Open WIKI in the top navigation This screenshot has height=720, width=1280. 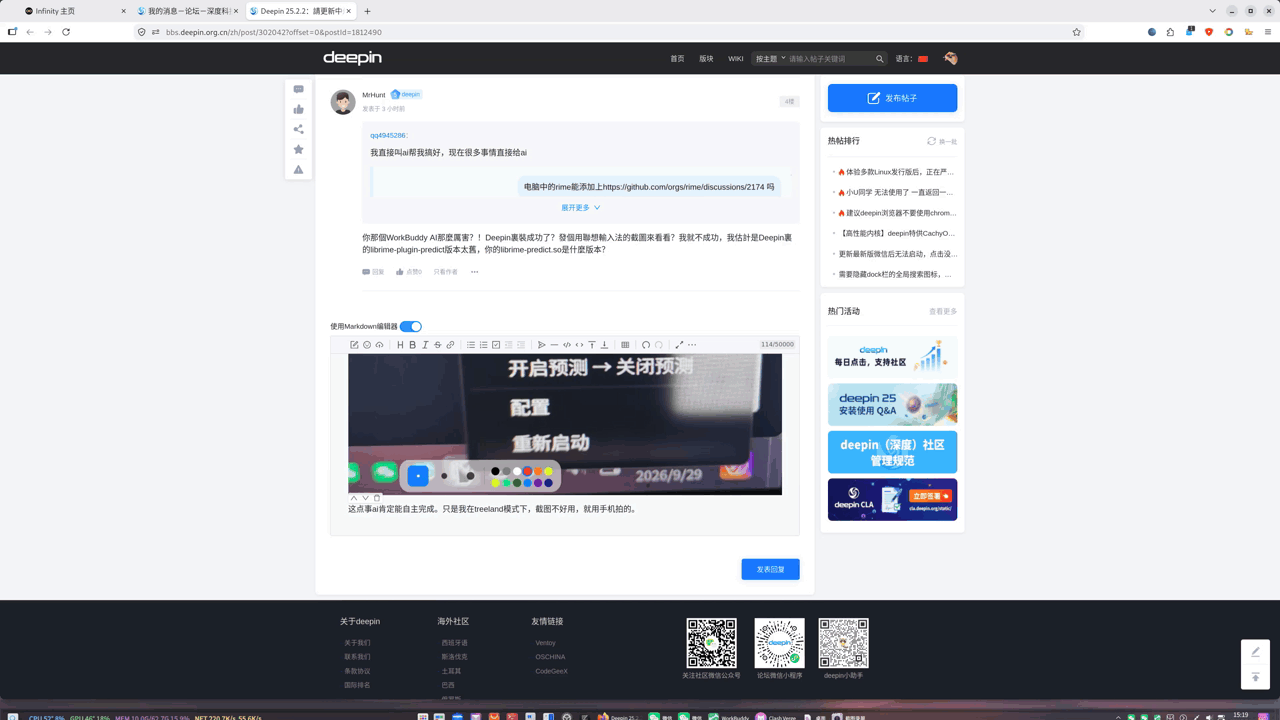pyautogui.click(x=736, y=59)
